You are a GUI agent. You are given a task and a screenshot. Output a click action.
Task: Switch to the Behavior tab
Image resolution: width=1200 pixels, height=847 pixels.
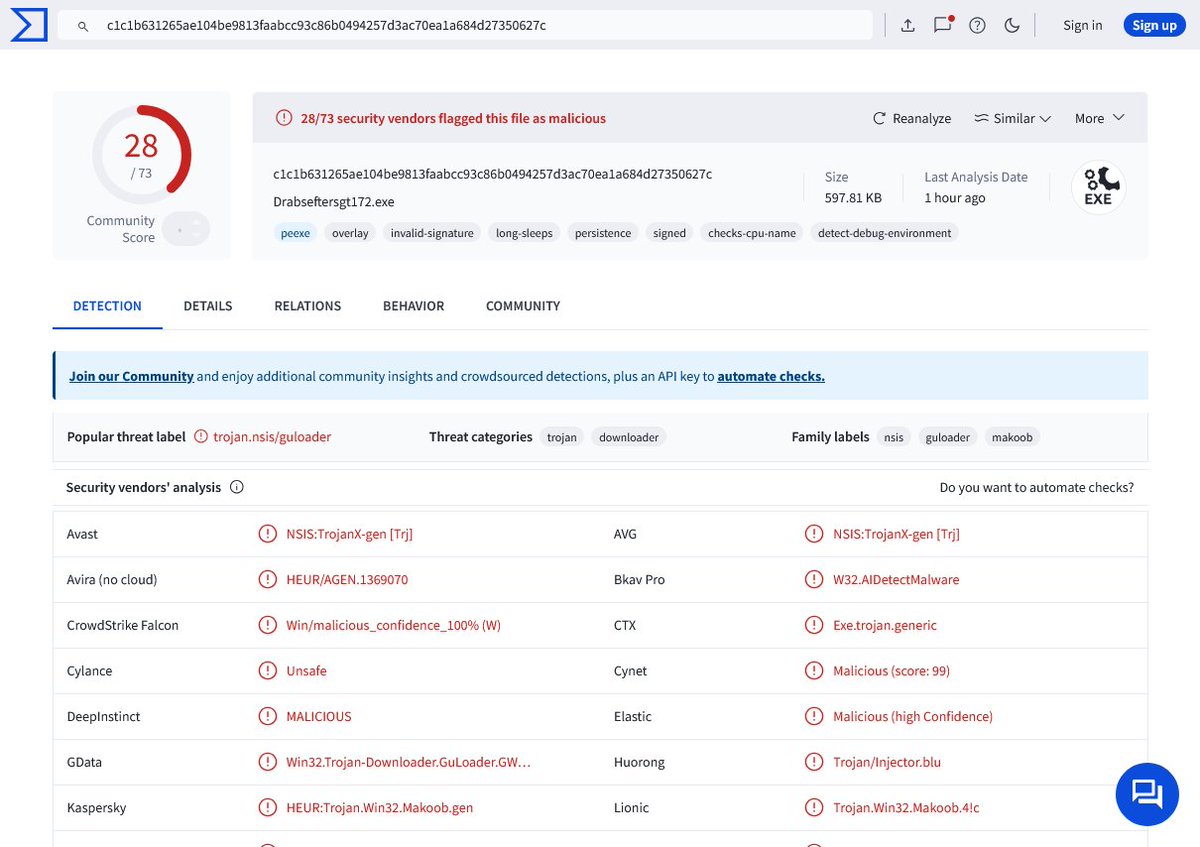[x=413, y=305]
